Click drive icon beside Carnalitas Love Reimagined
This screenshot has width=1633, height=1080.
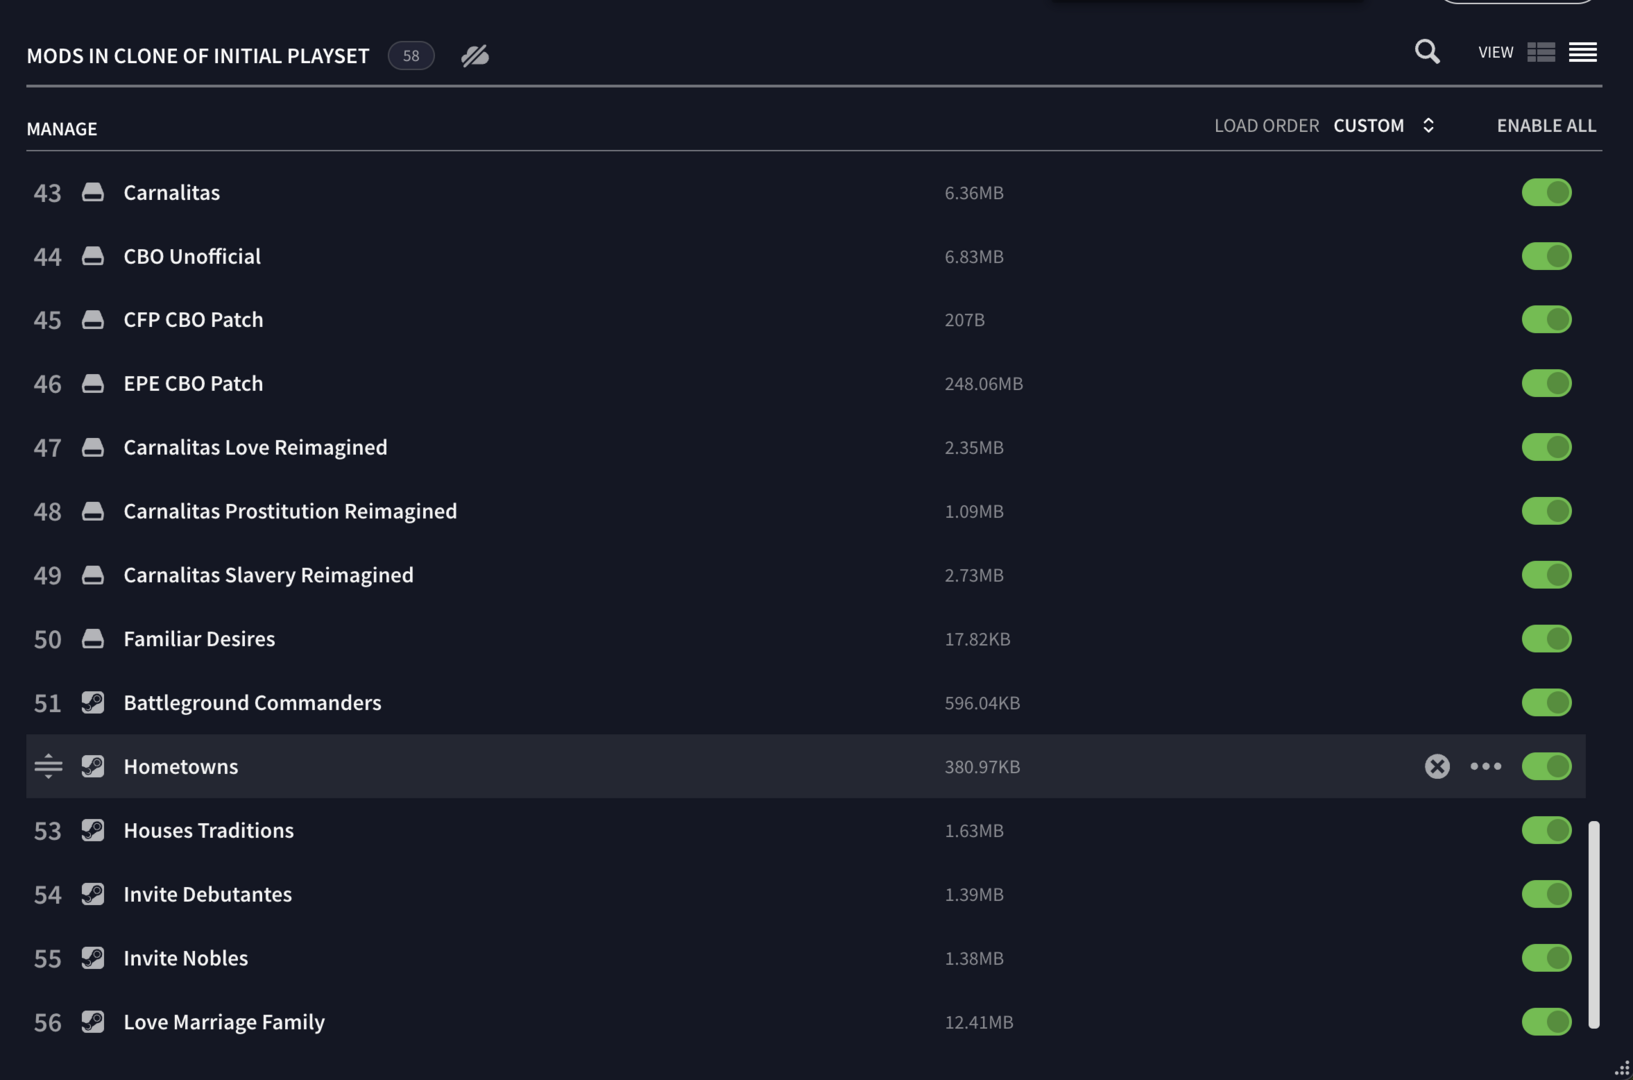[x=93, y=447]
